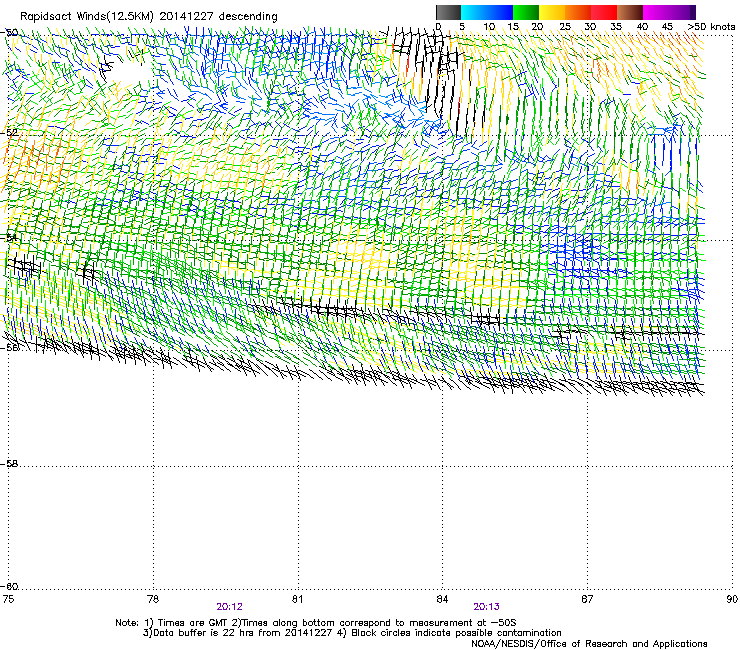Screen dimensions: 740x650
Task: Click the magenta 40-45 knots legend segment
Action: click(x=656, y=12)
